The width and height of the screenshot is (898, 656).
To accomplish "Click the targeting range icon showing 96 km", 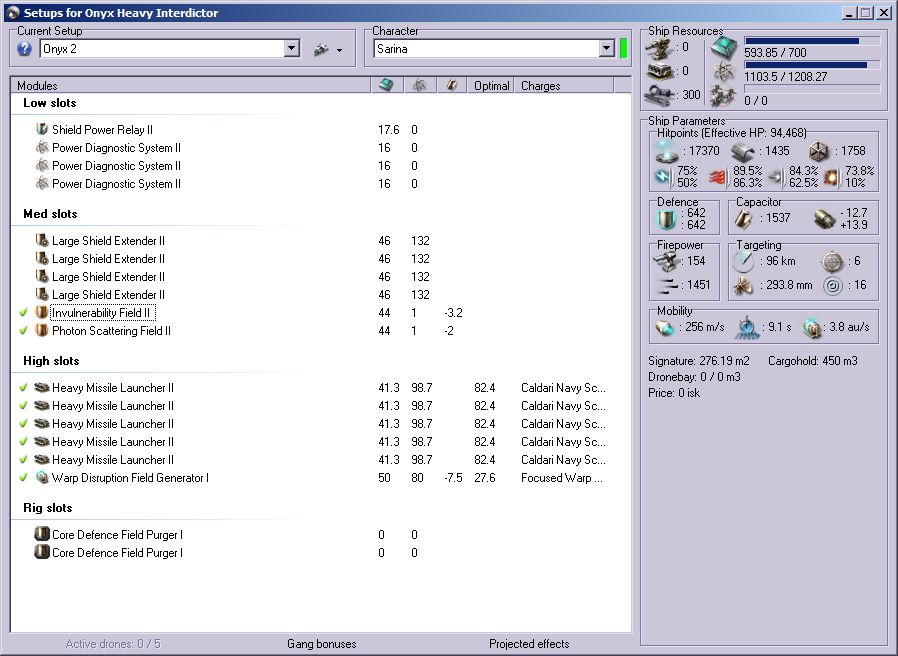I will coord(743,262).
